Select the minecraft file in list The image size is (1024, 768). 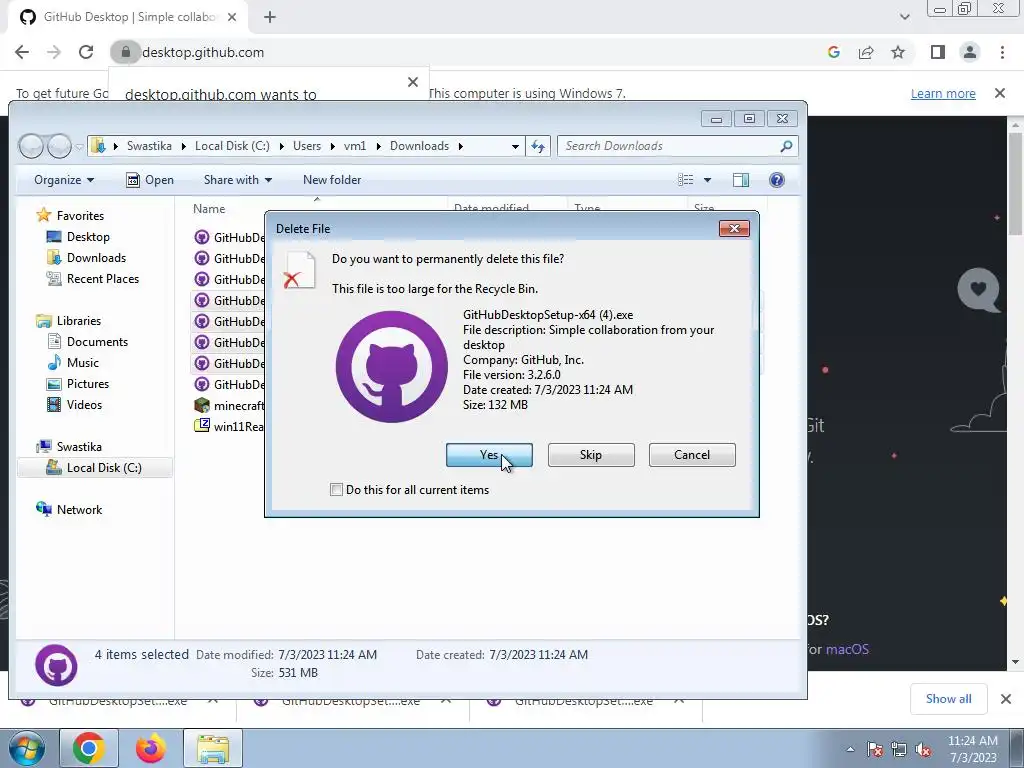[x=229, y=406]
